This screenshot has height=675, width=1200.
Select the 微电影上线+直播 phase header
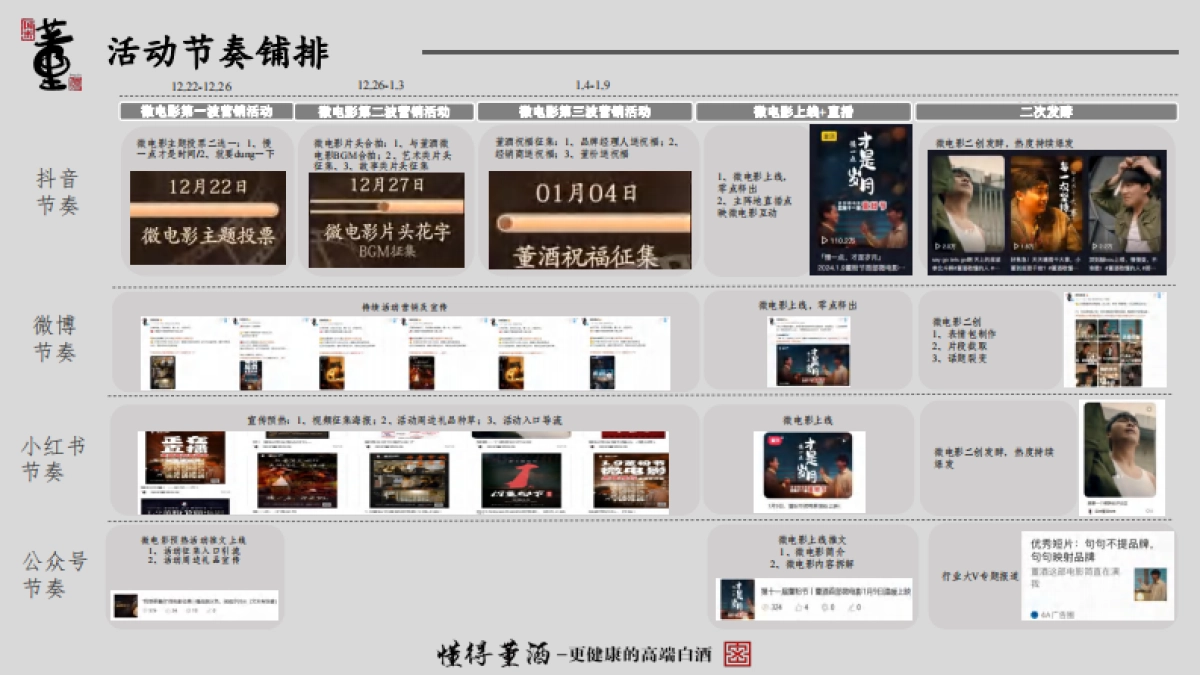click(803, 111)
